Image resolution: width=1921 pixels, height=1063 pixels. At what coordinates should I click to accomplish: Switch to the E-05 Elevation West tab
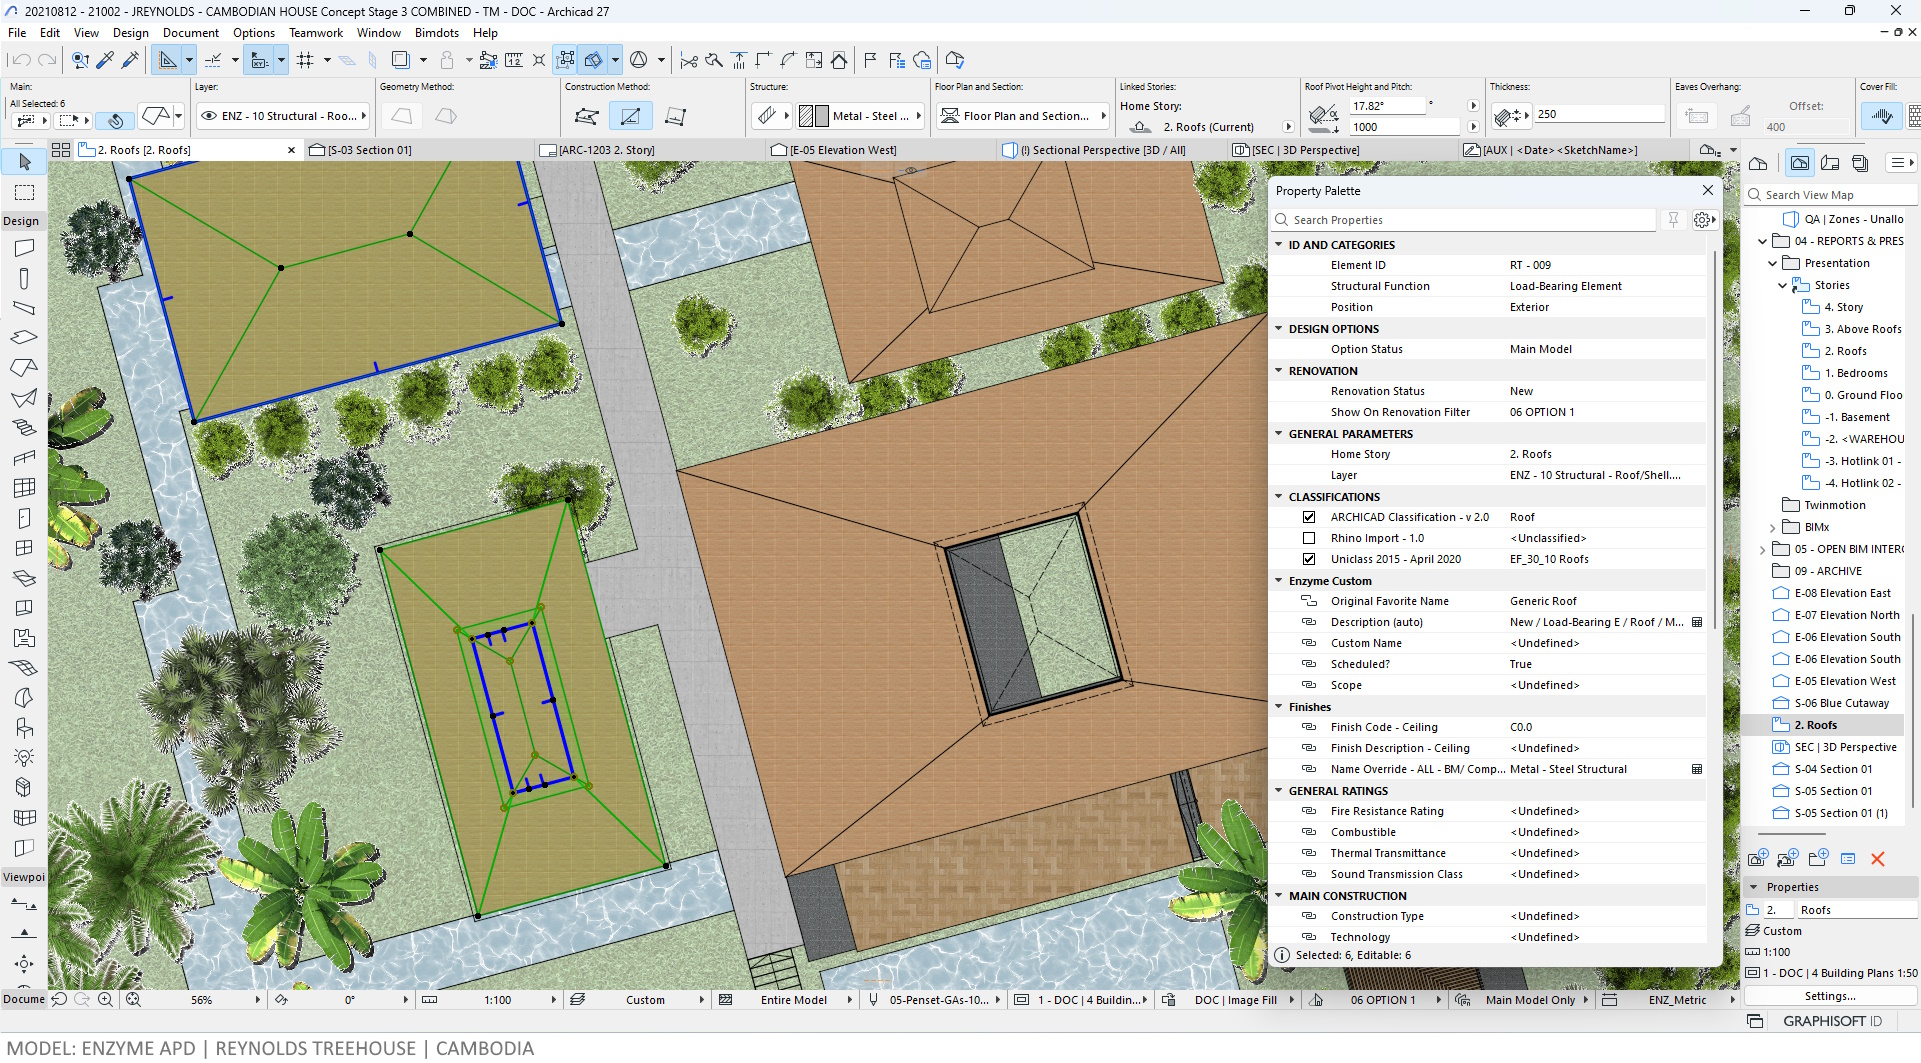[842, 150]
